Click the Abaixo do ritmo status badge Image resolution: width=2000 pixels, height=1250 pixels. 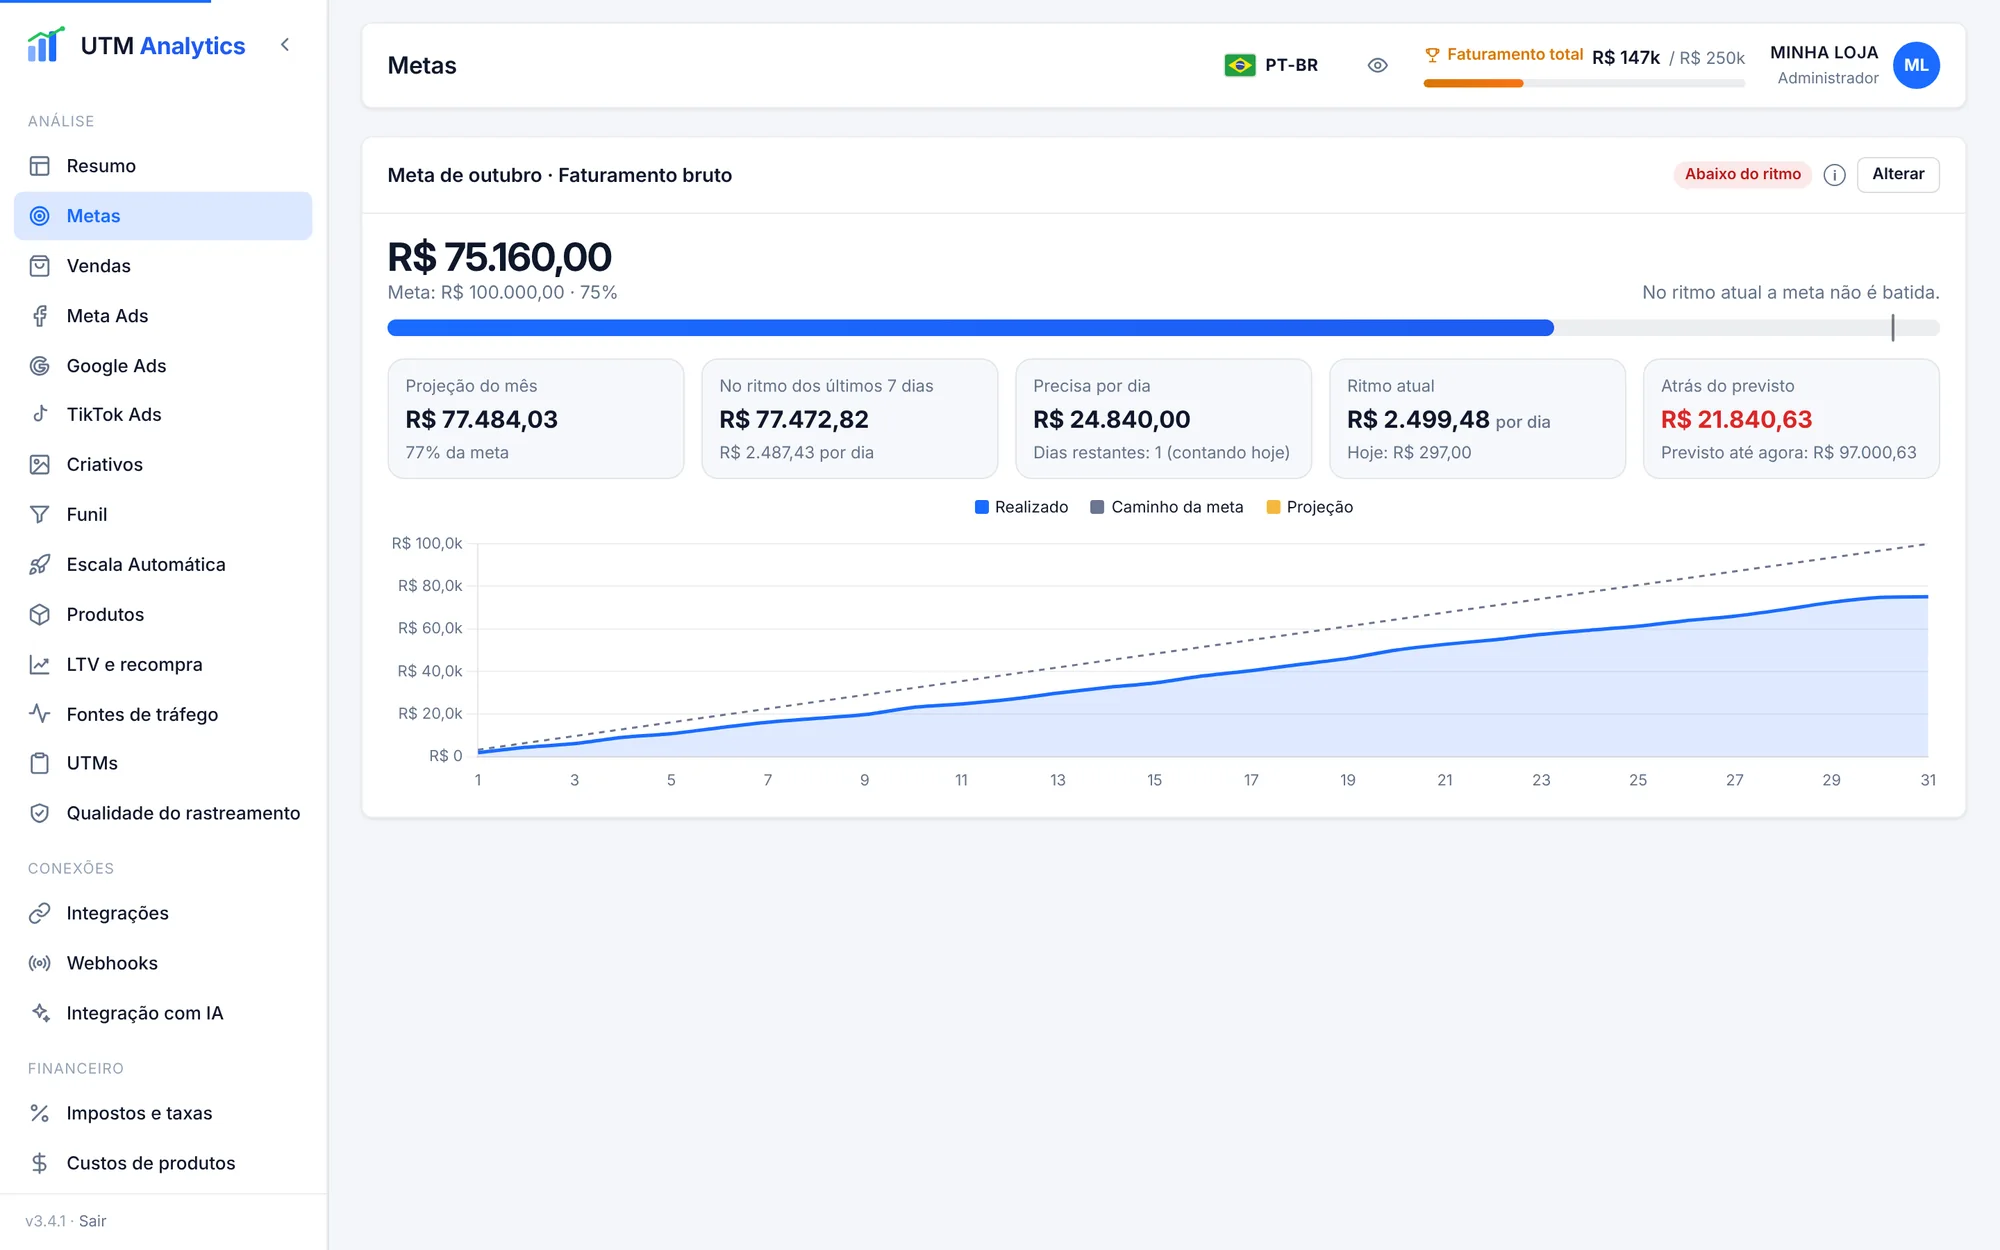point(1743,174)
